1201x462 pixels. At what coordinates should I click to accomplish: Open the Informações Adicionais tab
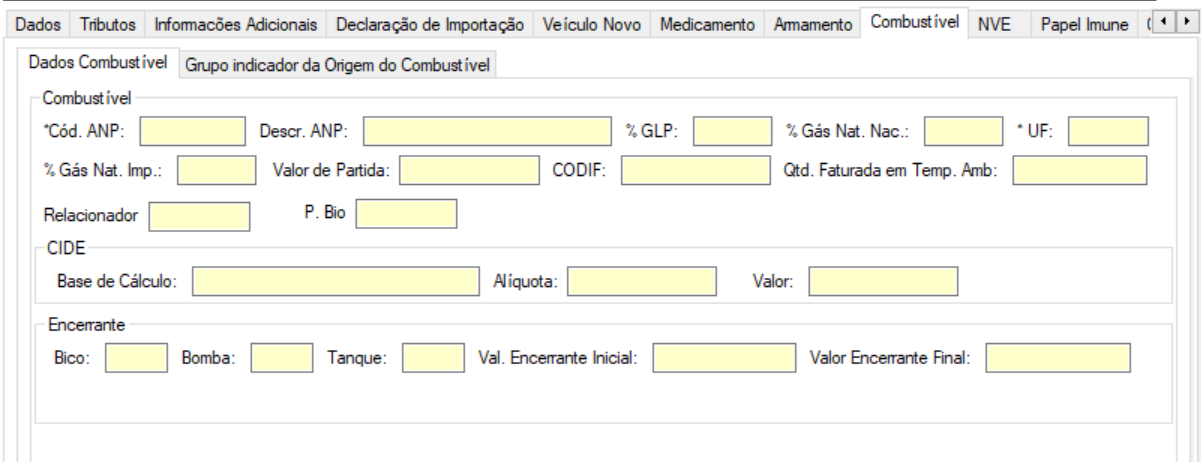[x=238, y=23]
